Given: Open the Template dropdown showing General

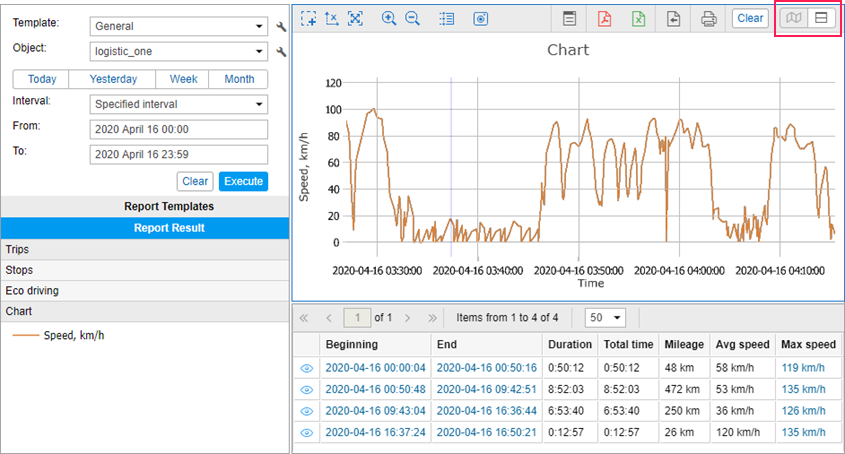Looking at the screenshot, I should (x=179, y=26).
